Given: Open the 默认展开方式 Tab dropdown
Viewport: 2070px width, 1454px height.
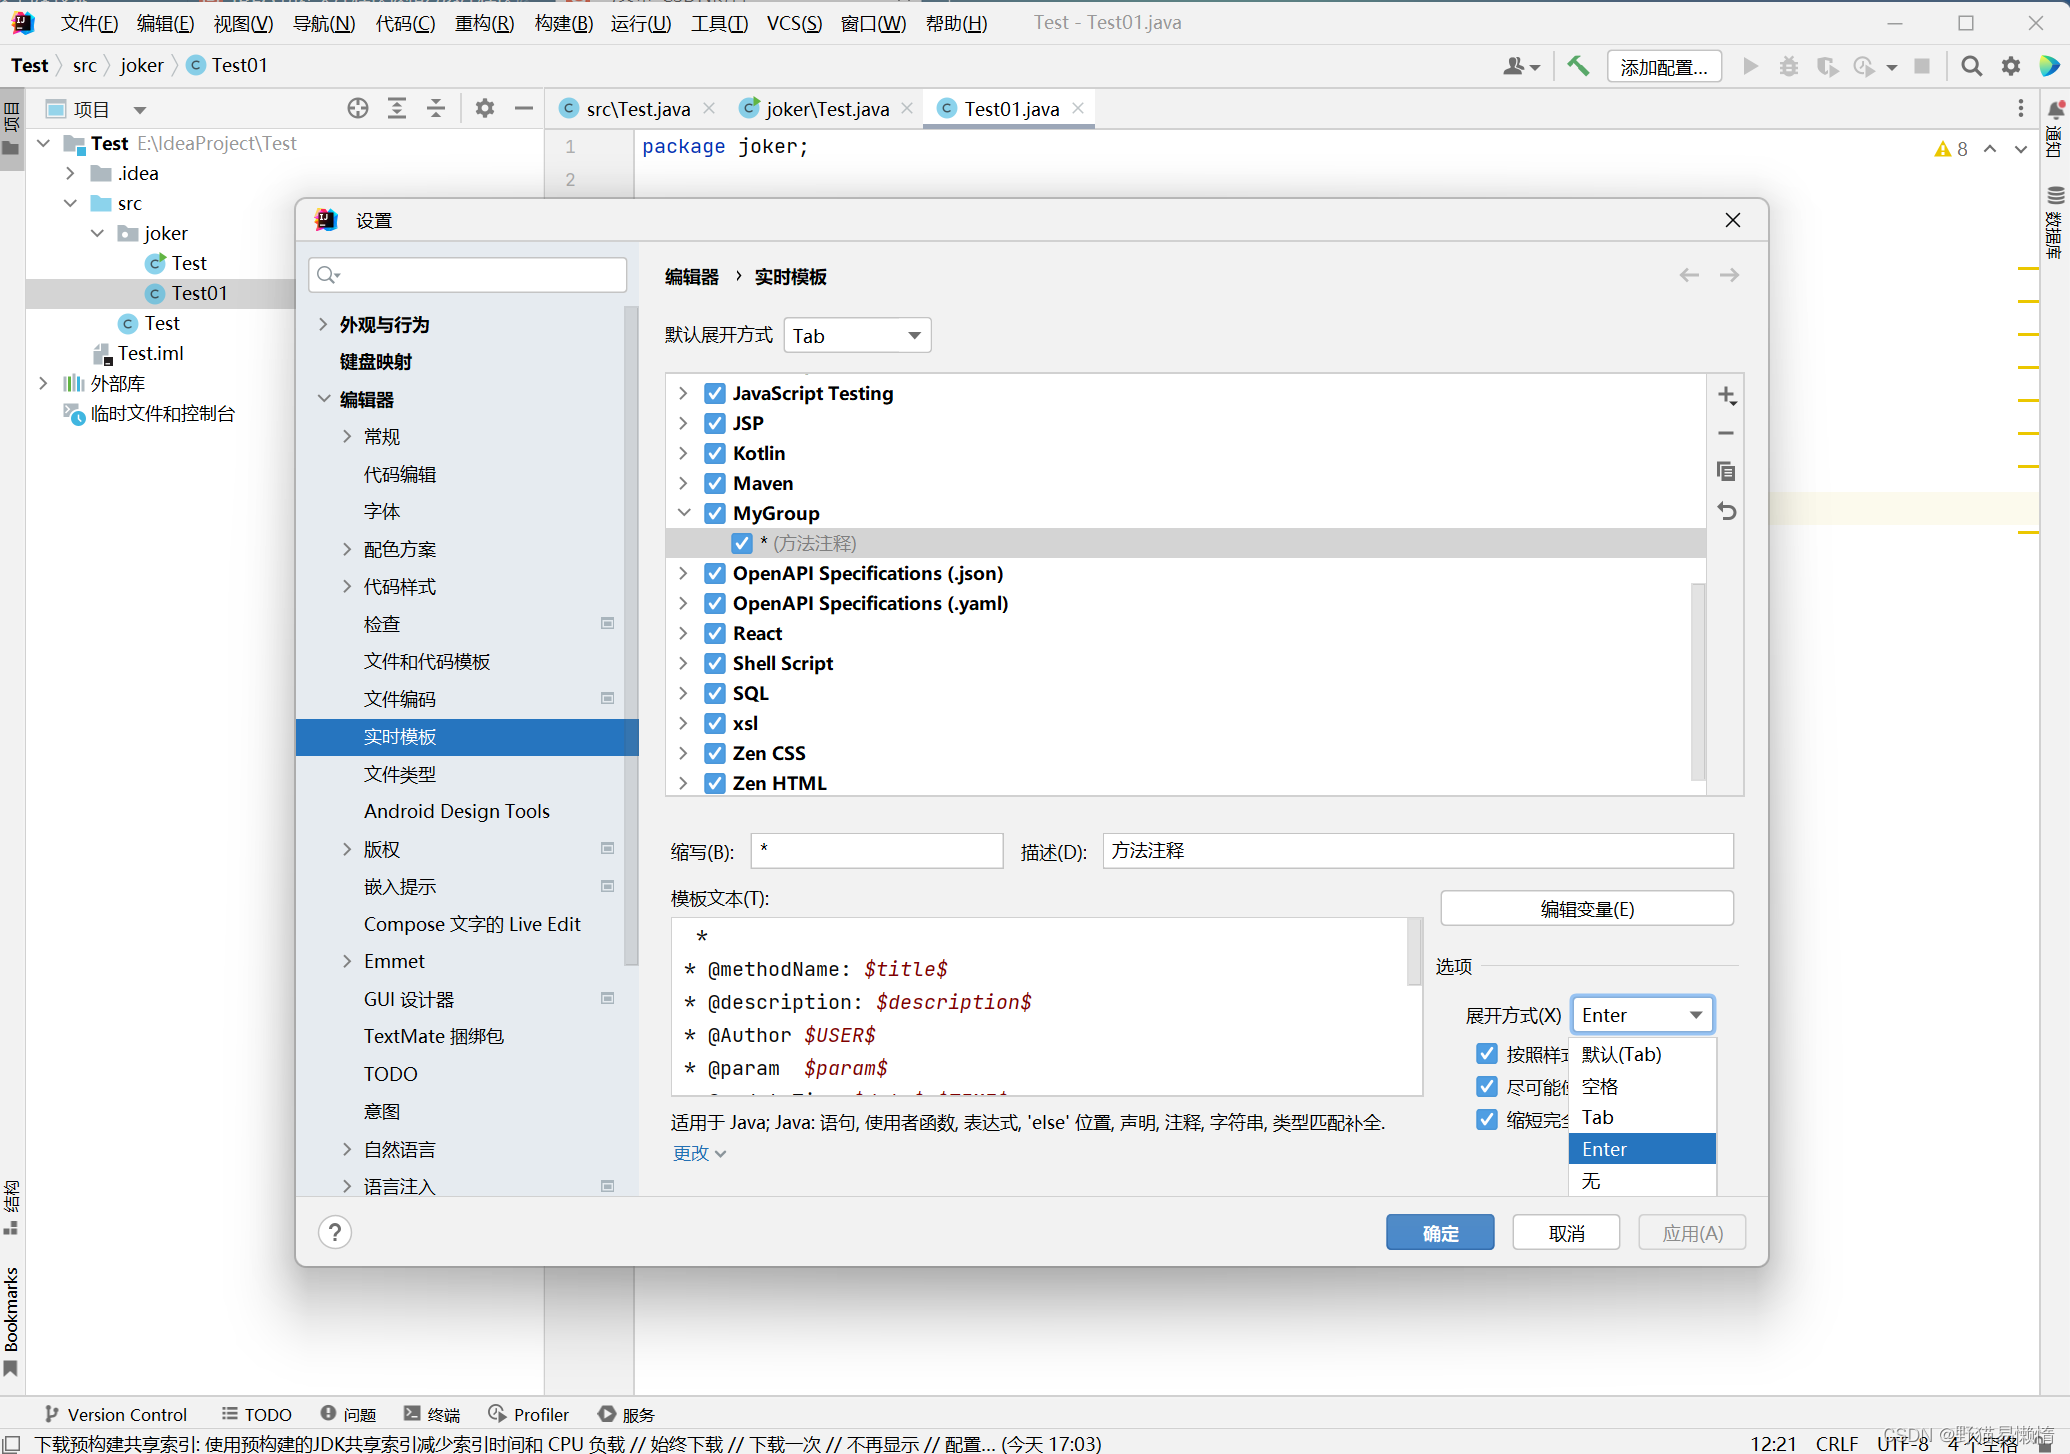Looking at the screenshot, I should tap(857, 336).
